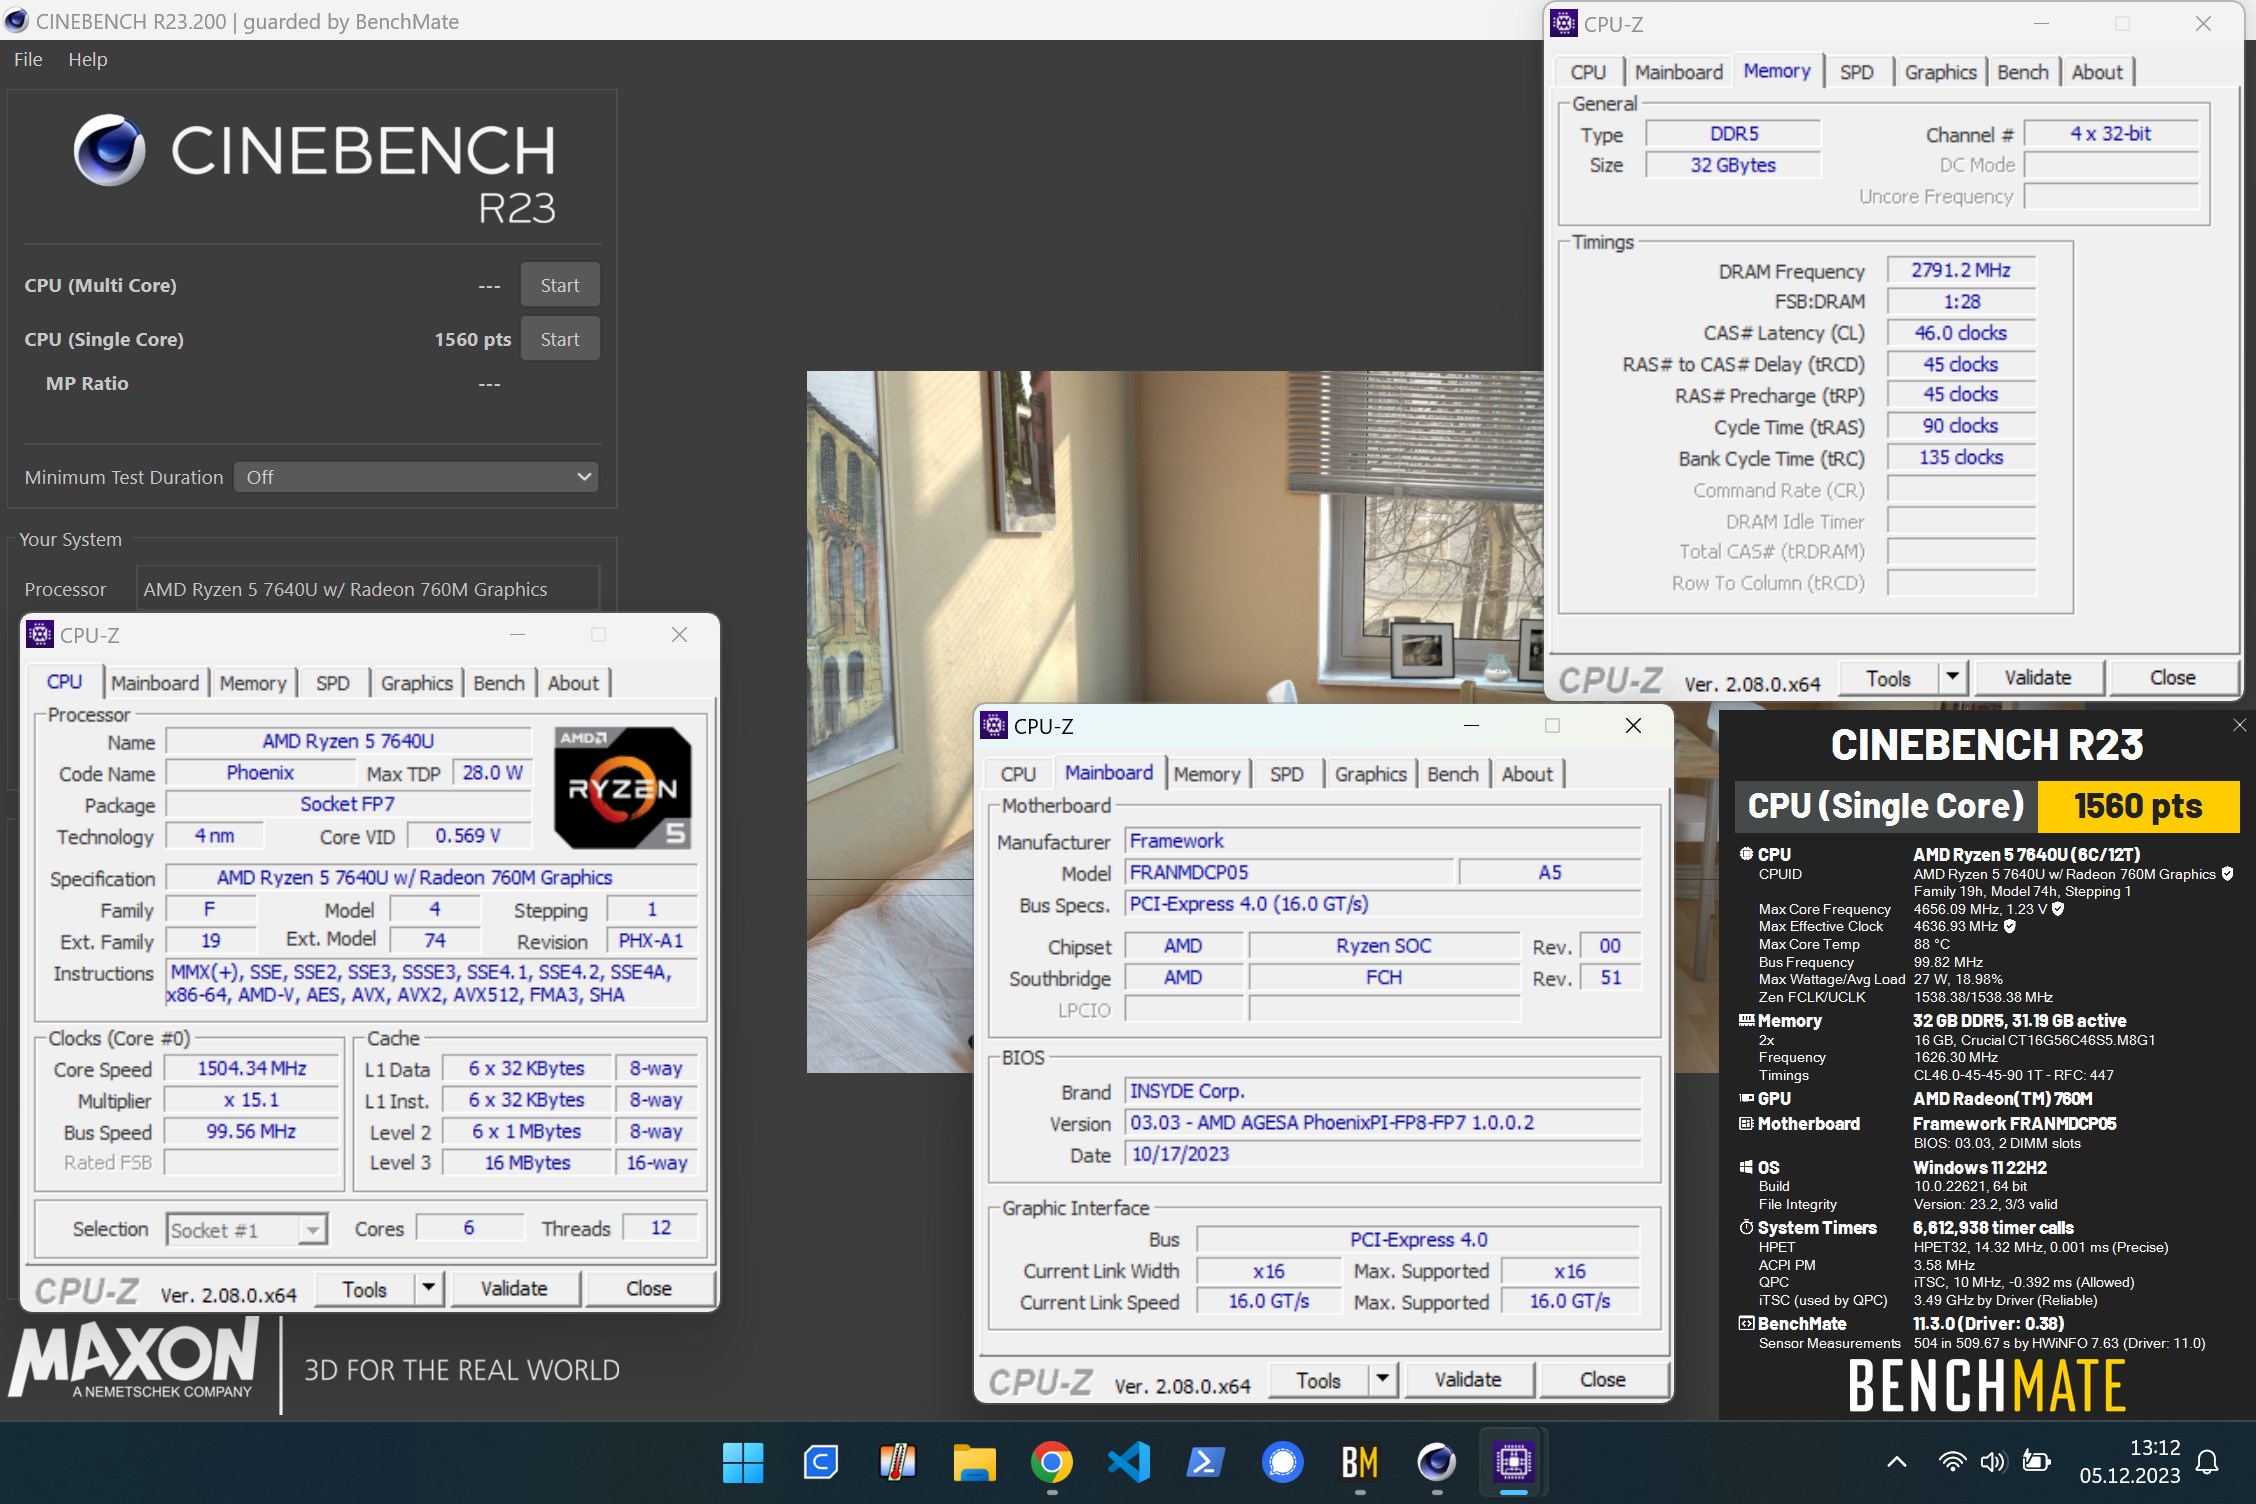2256x1504 pixels.
Task: Switch to Mainboard tab in left CPU-Z window
Action: (155, 683)
